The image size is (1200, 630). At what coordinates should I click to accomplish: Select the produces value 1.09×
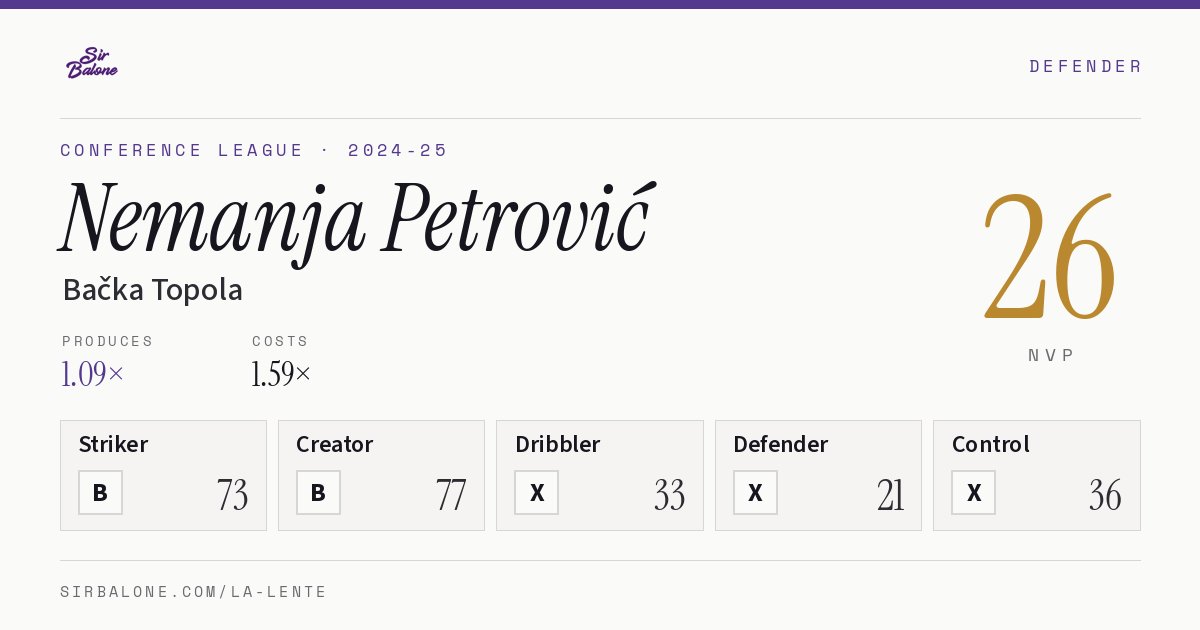93,374
